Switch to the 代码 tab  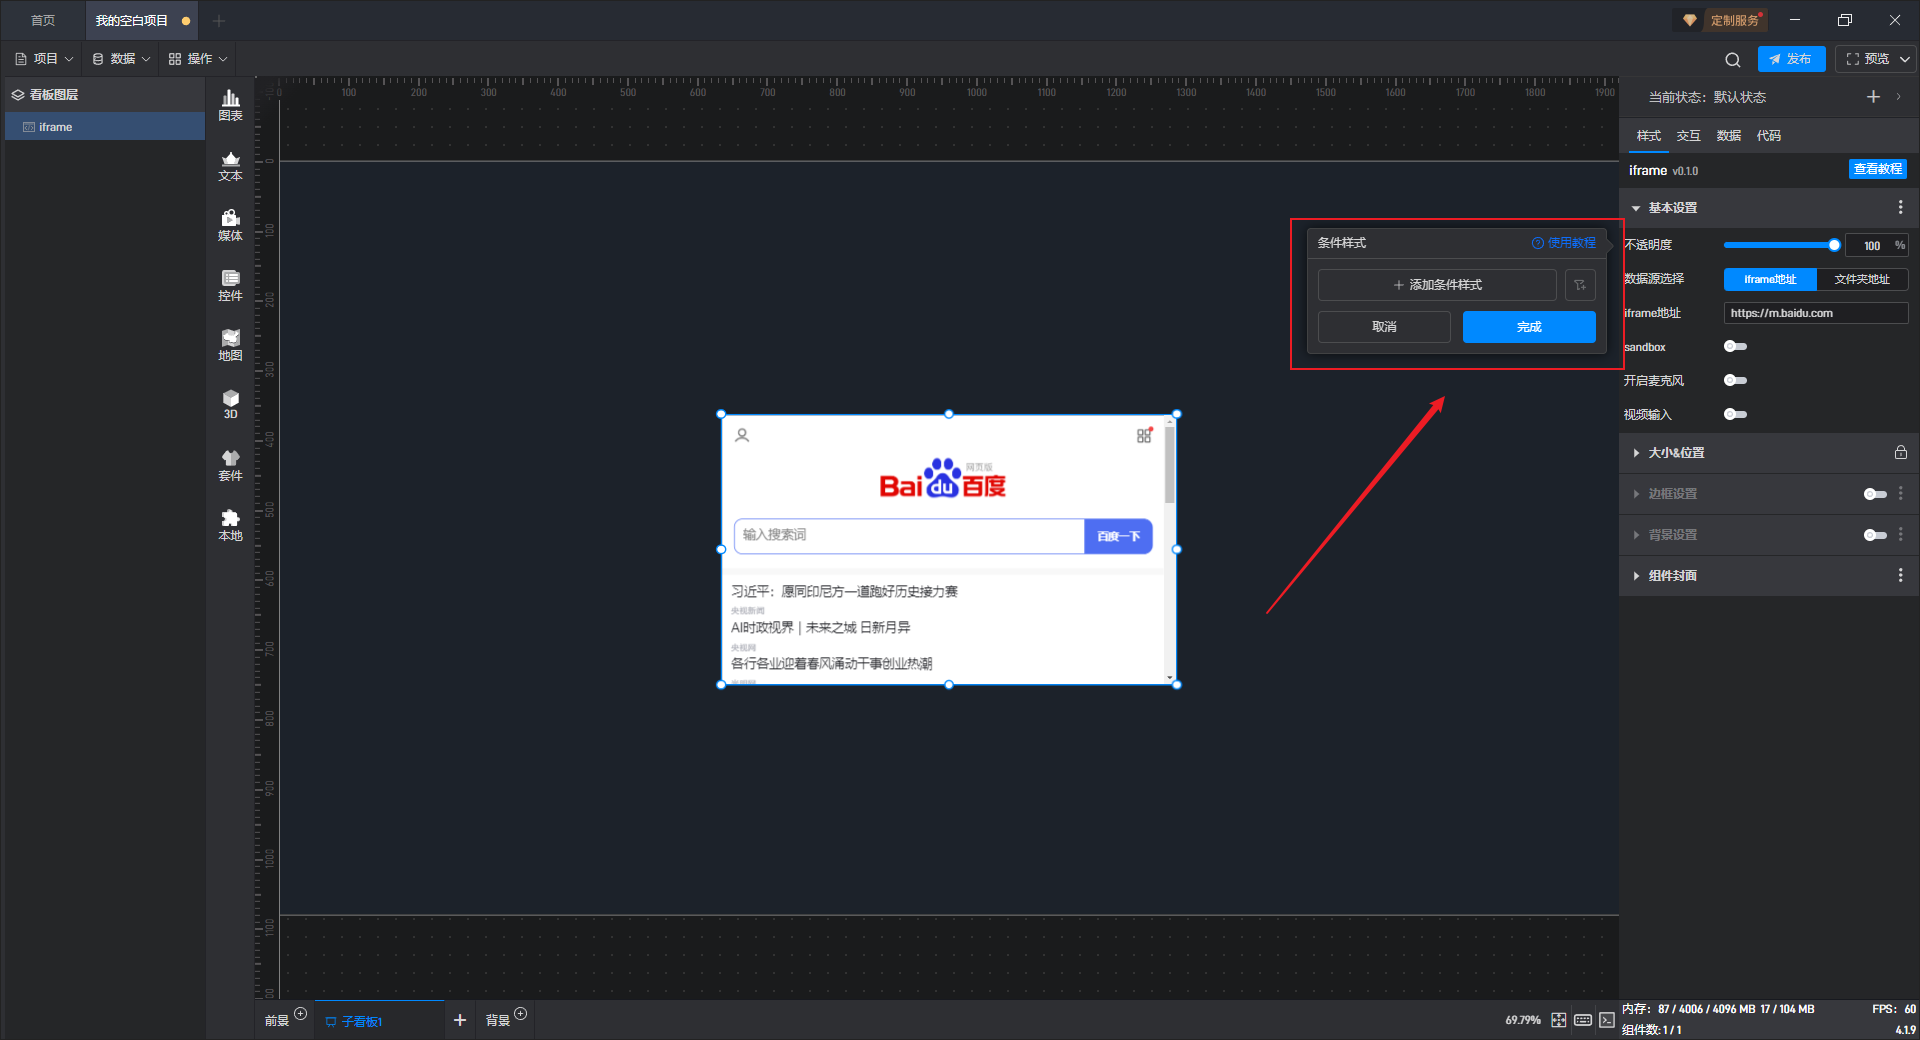[1768, 136]
